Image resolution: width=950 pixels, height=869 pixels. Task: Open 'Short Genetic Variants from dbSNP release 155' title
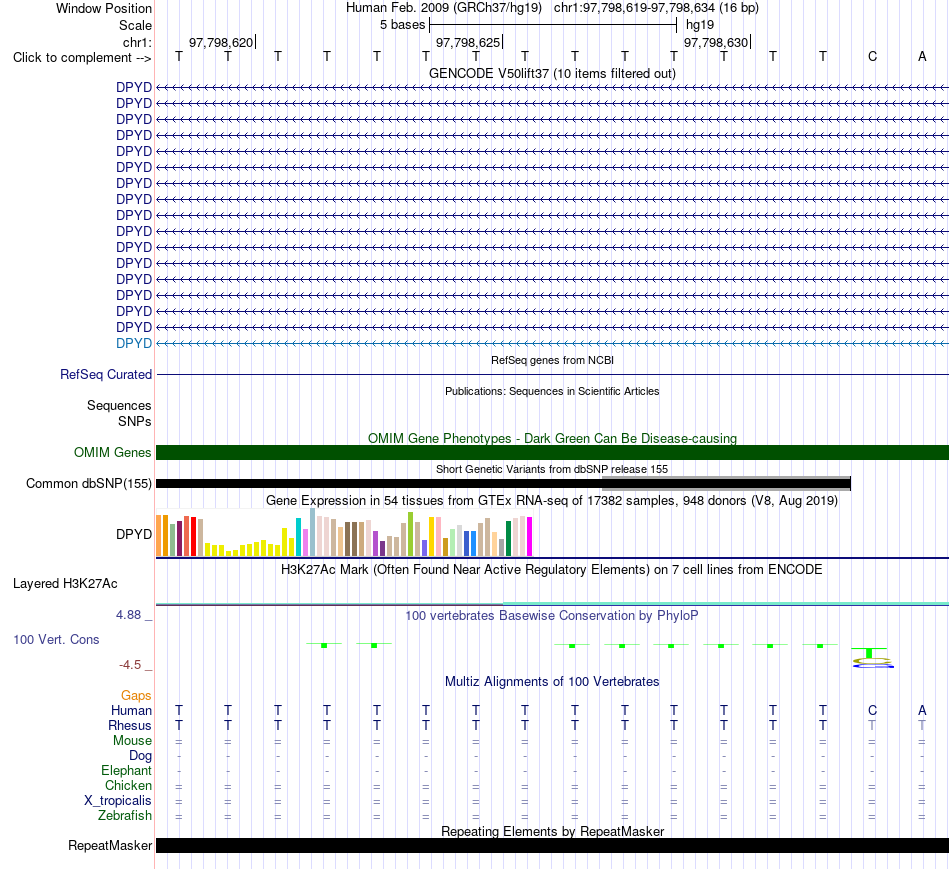pyautogui.click(x=552, y=469)
